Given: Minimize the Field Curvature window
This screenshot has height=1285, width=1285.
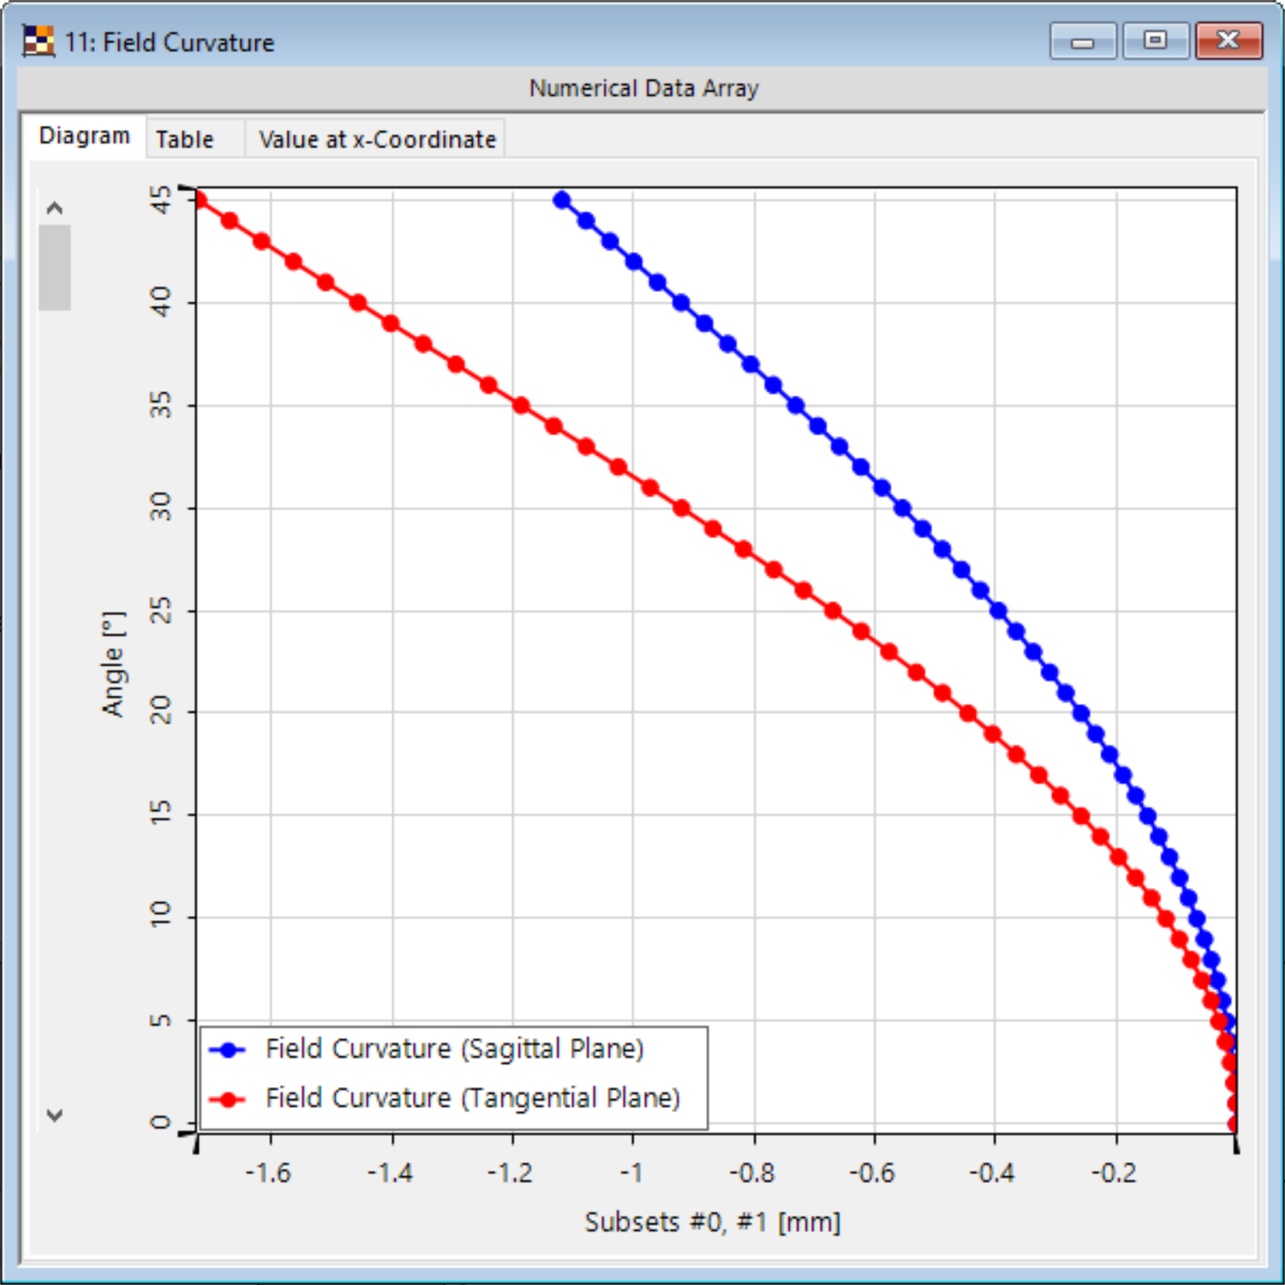Looking at the screenshot, I should click(x=1082, y=41).
